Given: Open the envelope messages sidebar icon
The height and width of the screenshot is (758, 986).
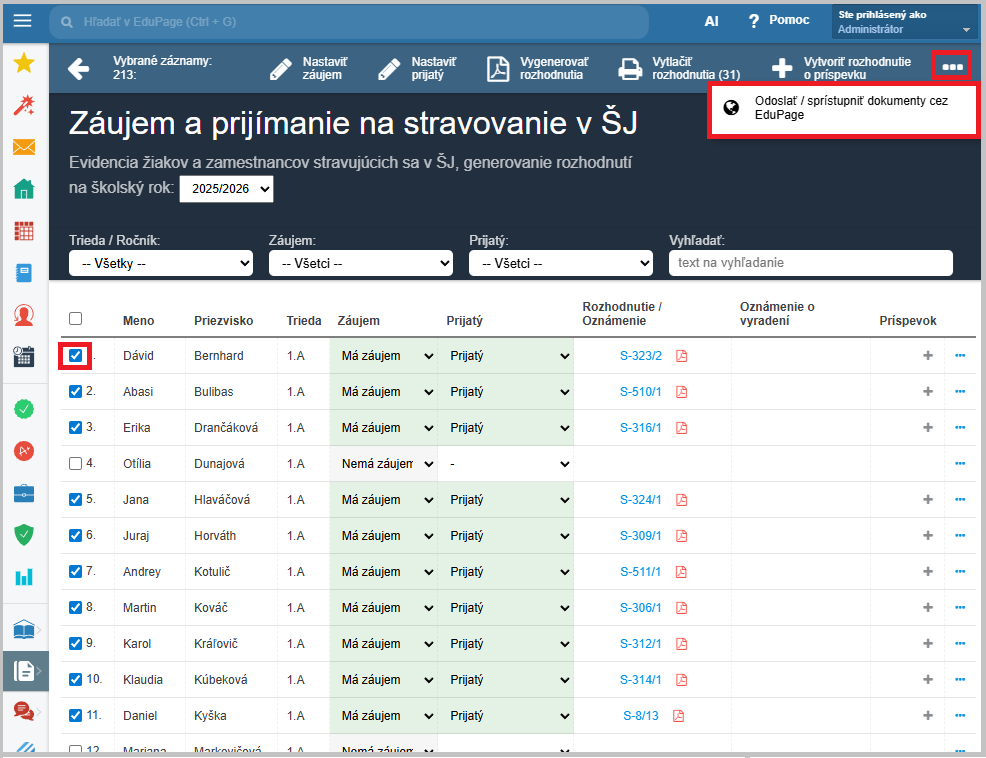Looking at the screenshot, I should tap(24, 147).
